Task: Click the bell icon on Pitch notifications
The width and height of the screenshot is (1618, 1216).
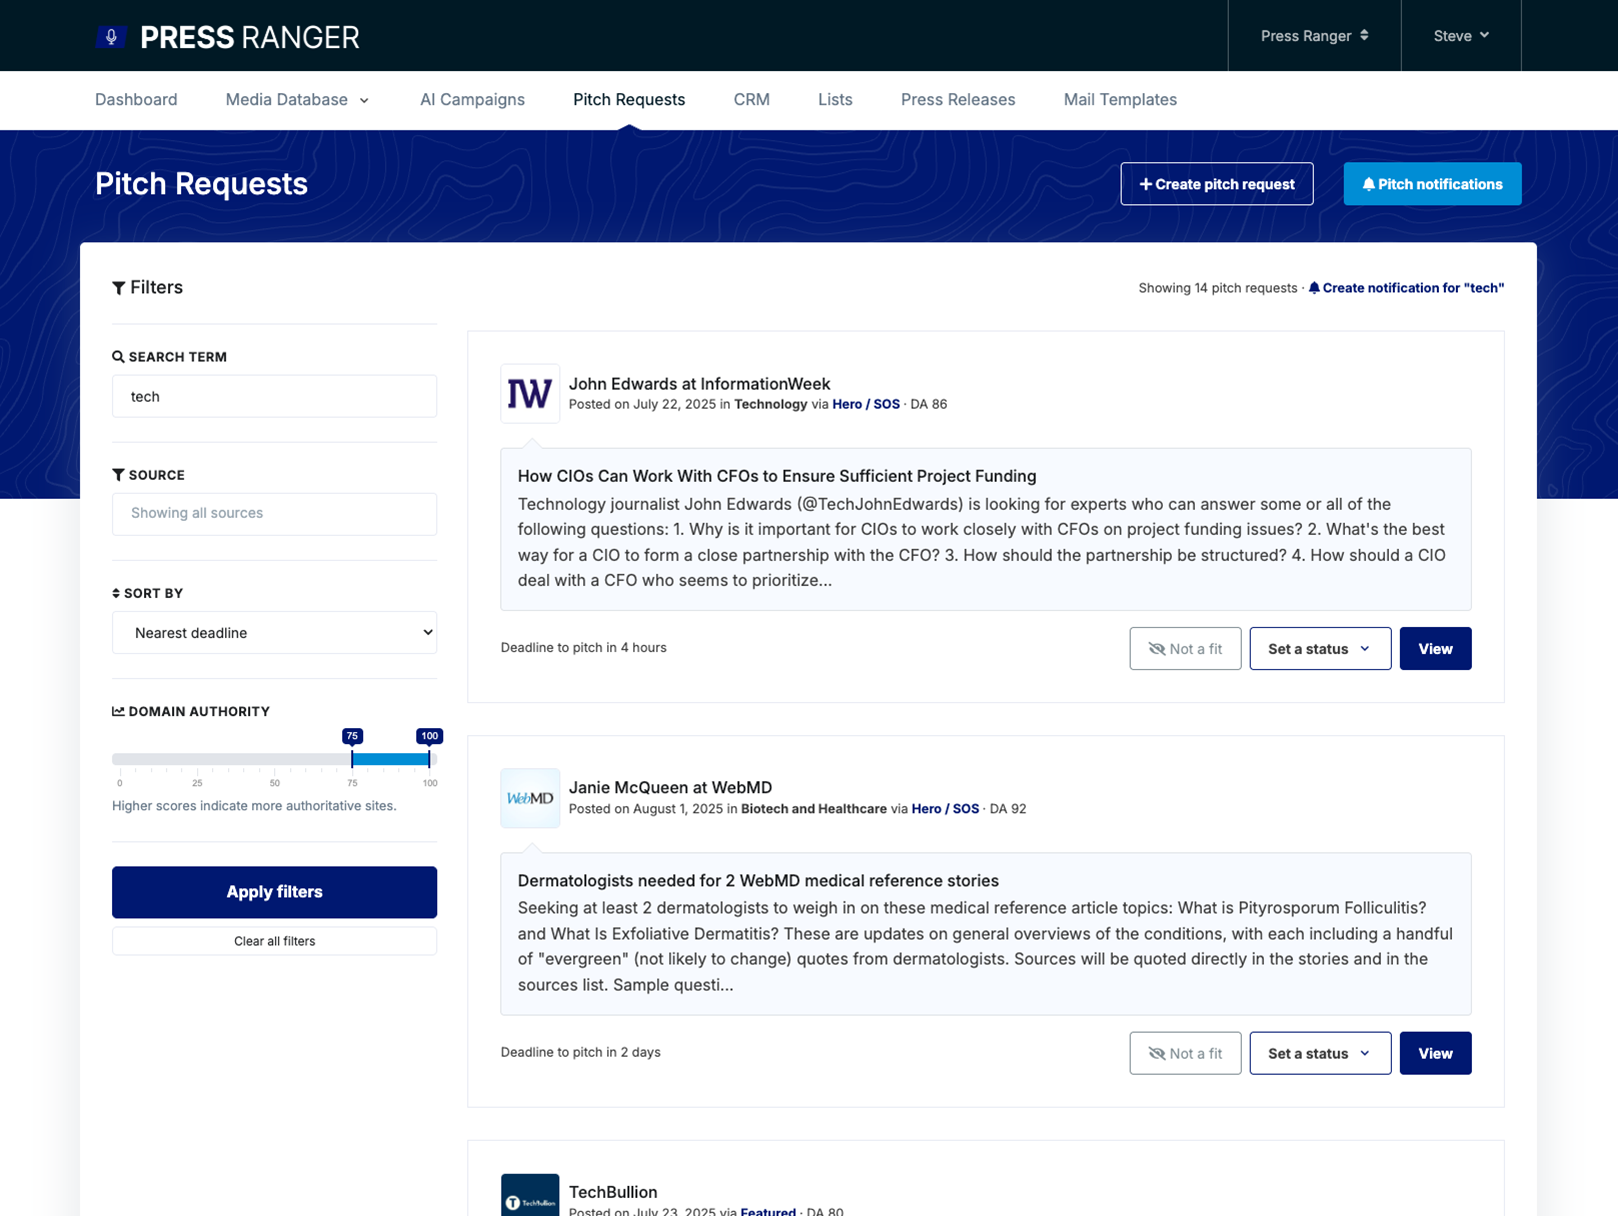Action: pyautogui.click(x=1368, y=184)
